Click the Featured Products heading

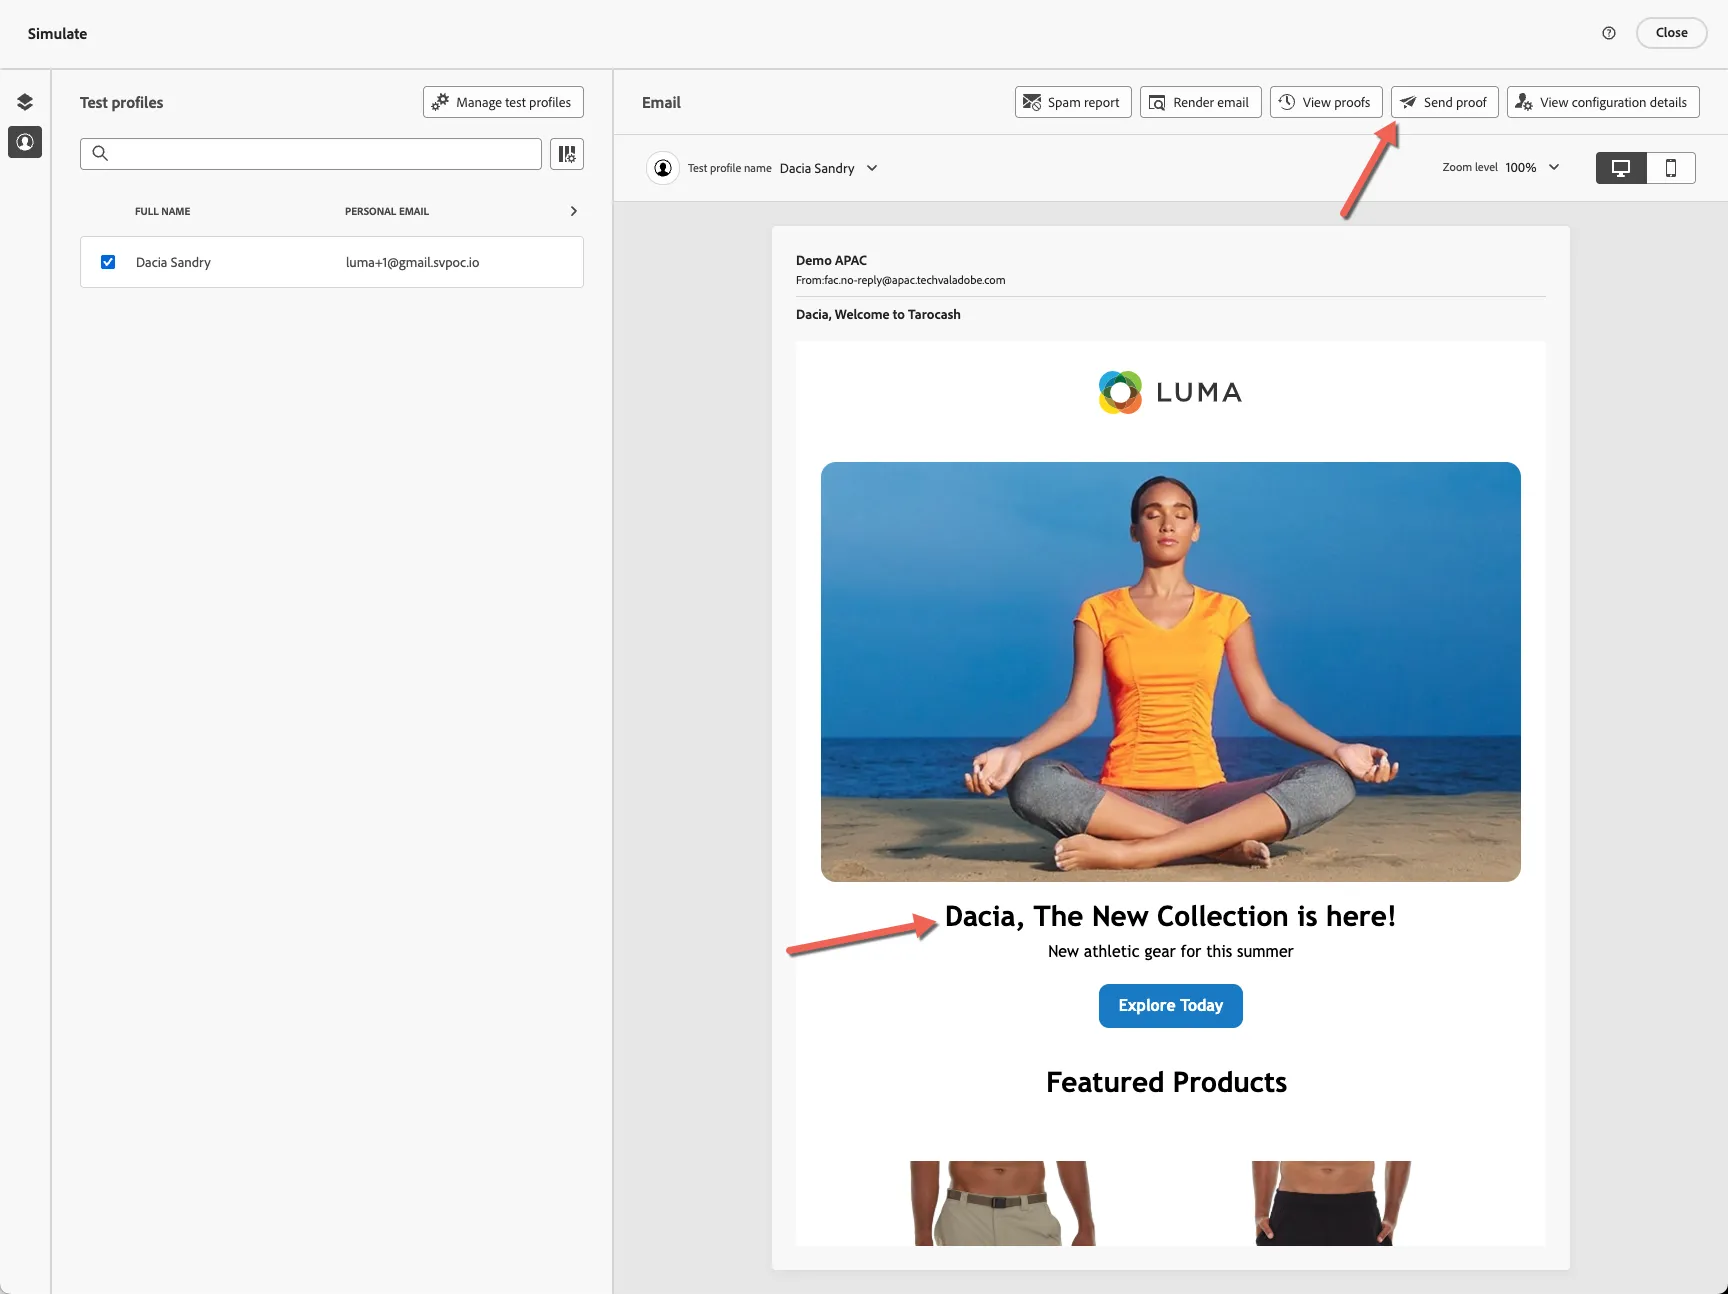click(x=1166, y=1082)
